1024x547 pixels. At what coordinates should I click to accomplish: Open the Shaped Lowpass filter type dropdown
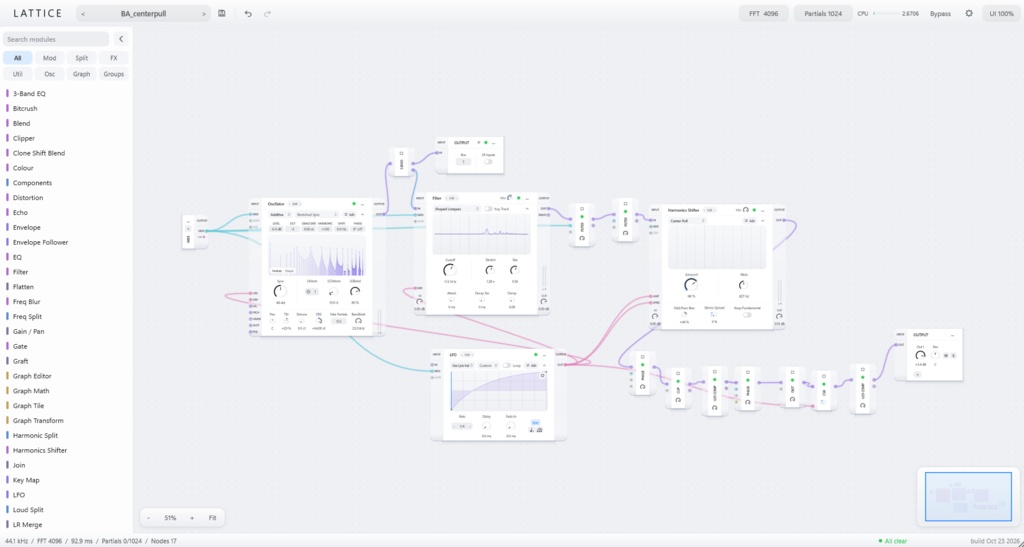(456, 209)
